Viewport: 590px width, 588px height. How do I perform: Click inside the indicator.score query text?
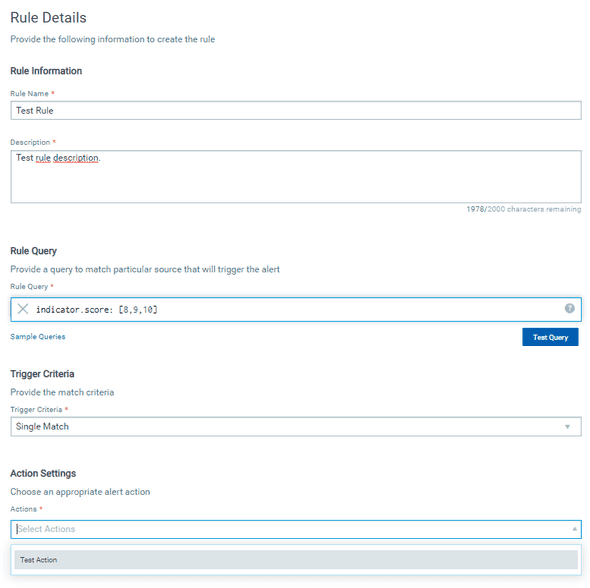(x=97, y=310)
